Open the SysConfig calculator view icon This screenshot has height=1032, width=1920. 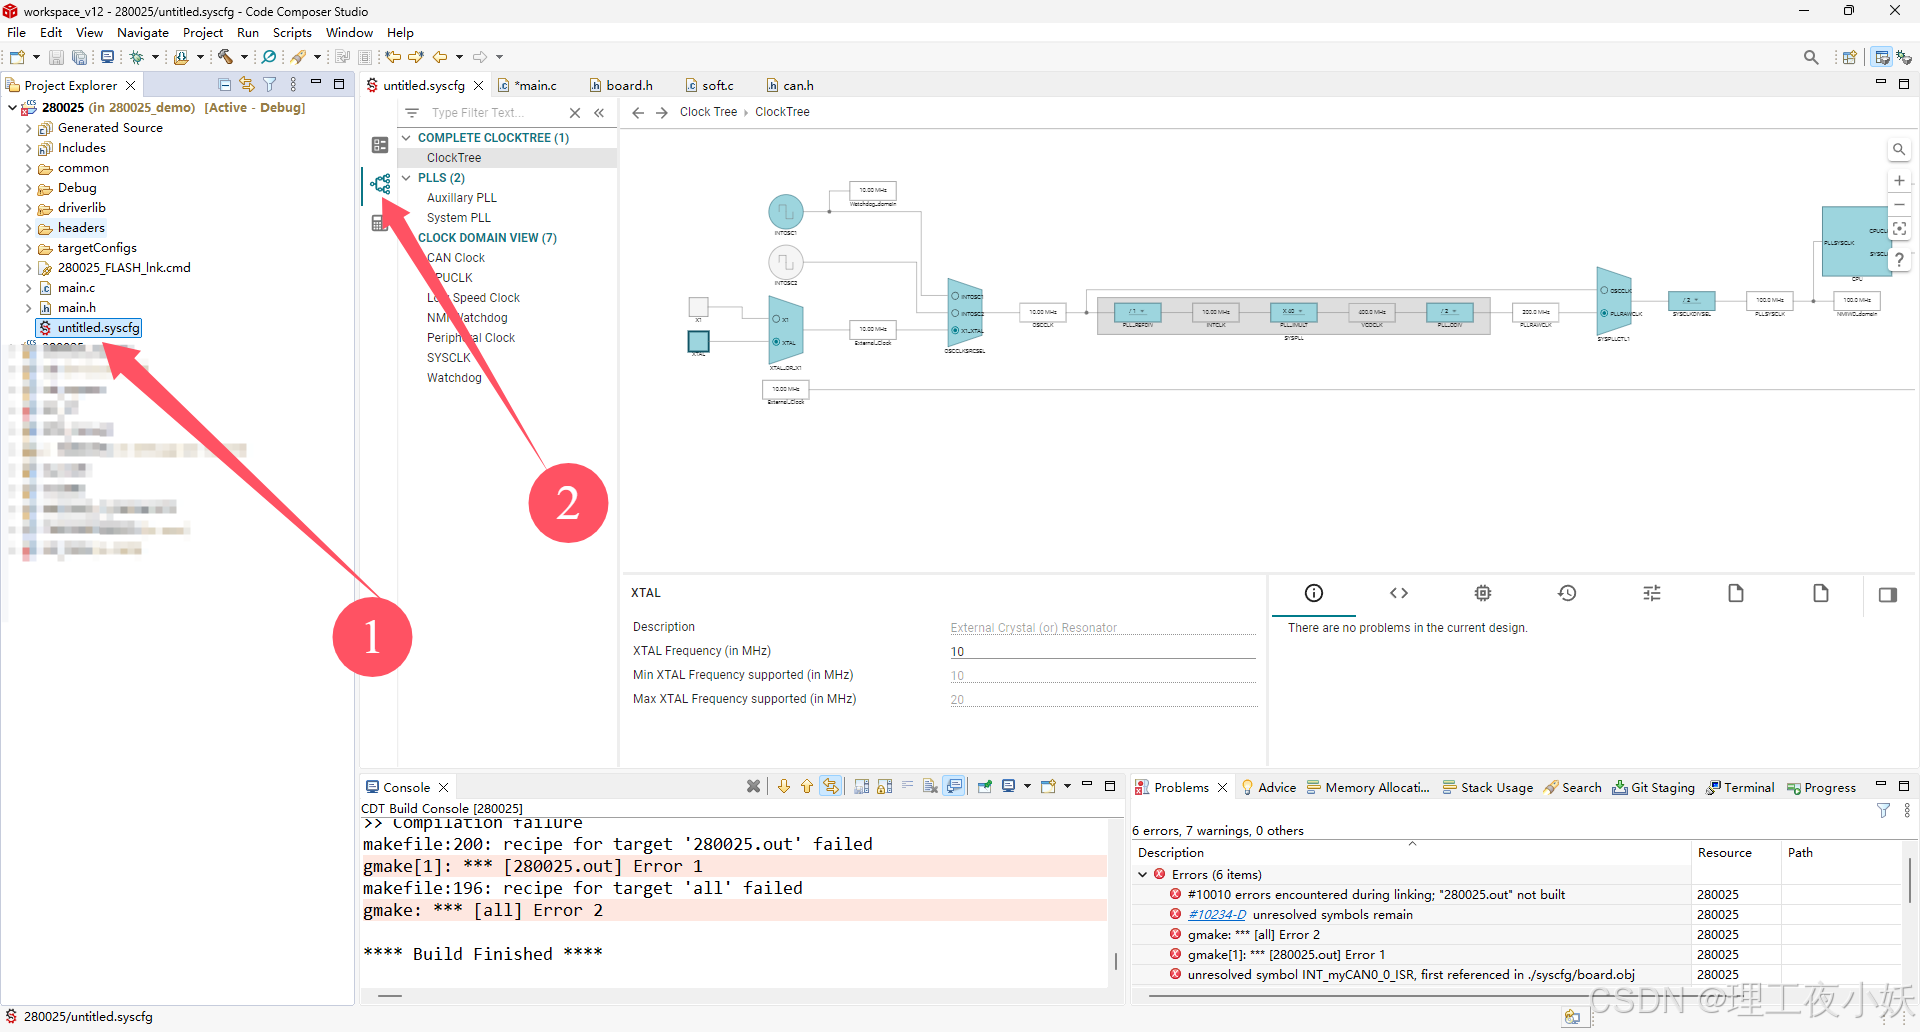(x=380, y=223)
